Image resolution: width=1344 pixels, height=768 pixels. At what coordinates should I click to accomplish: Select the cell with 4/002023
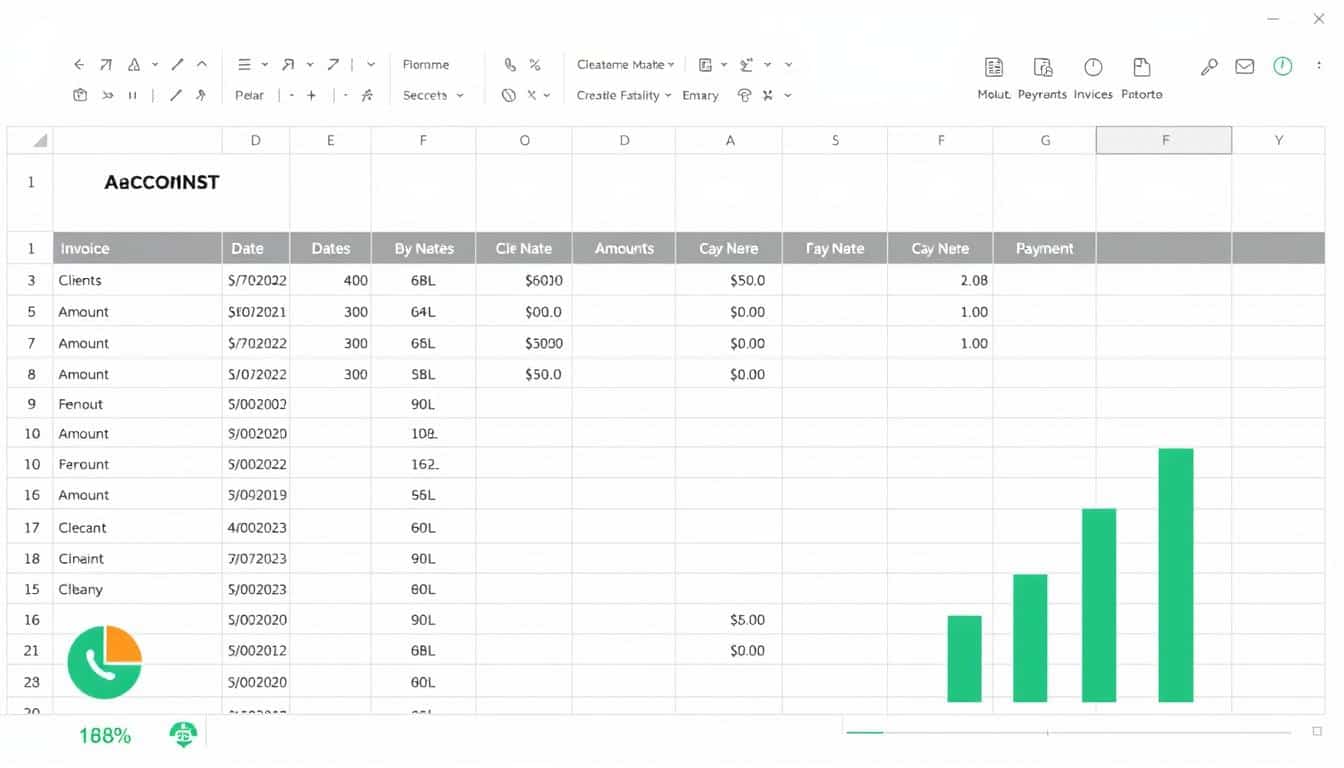pos(256,527)
